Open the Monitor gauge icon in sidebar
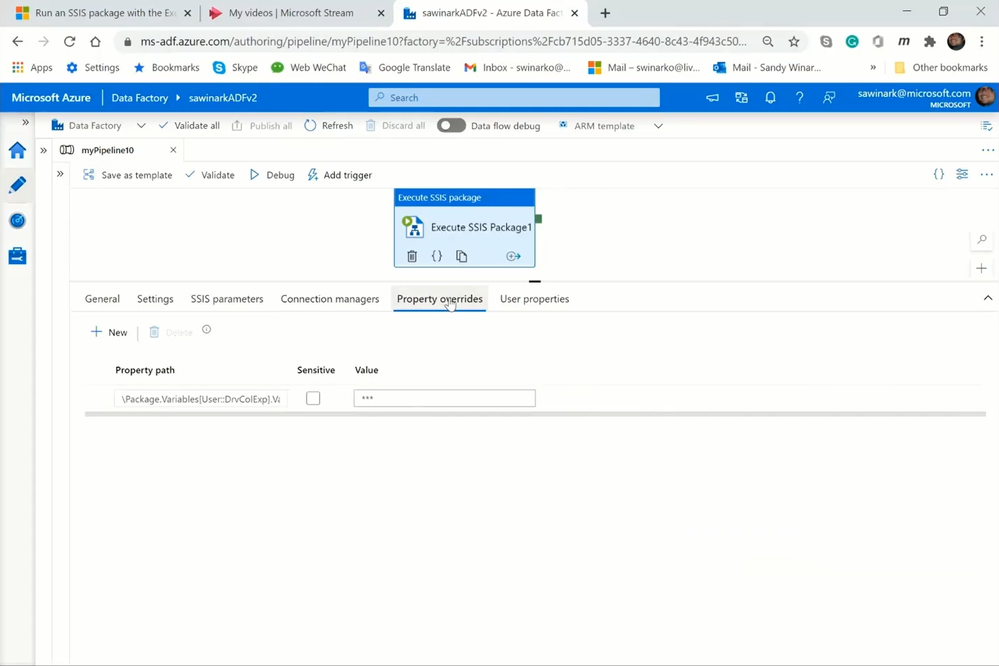The width and height of the screenshot is (999, 666). click(17, 221)
